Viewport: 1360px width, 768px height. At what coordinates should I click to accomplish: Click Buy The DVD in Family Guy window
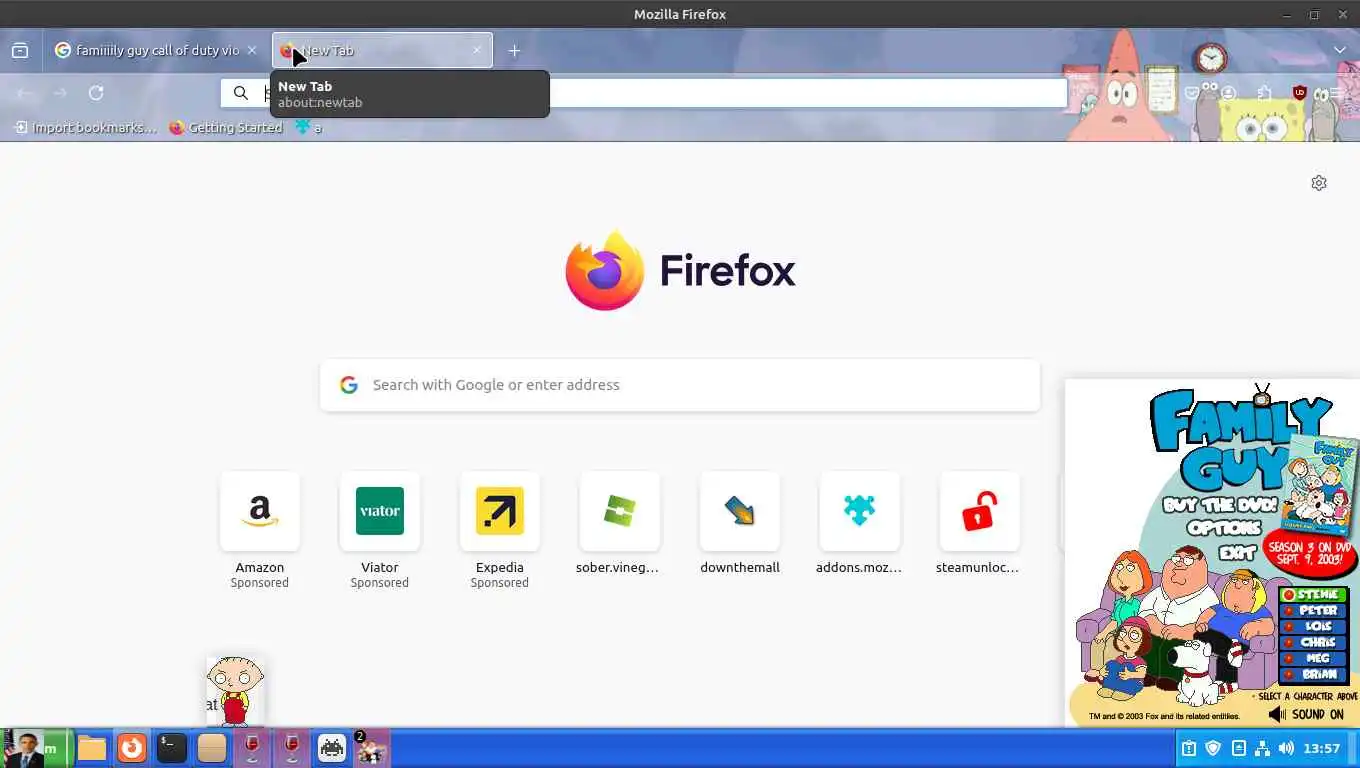tap(1220, 506)
